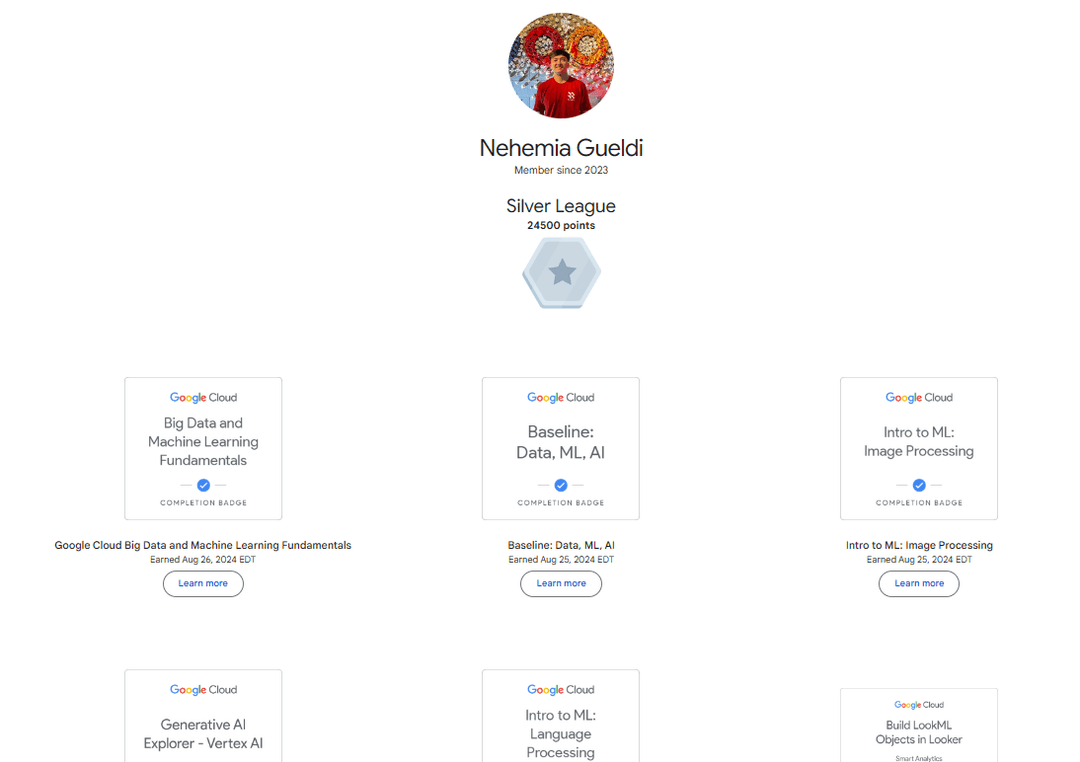This screenshot has height=762, width=1080.
Task: Click blue checkmark on Baseline badge
Action: click(x=561, y=485)
